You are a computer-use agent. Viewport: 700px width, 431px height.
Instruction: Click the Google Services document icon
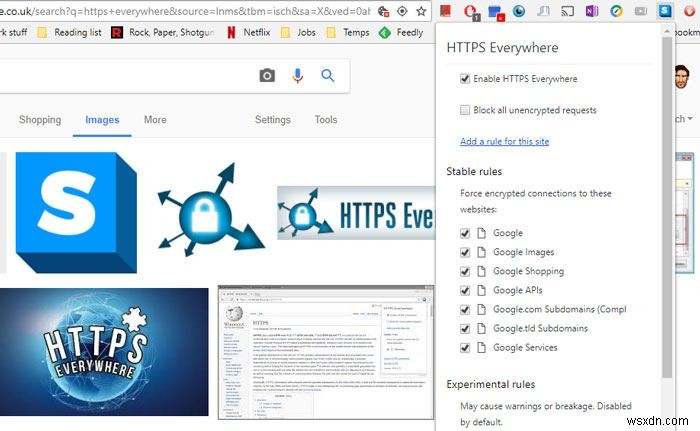pos(481,348)
